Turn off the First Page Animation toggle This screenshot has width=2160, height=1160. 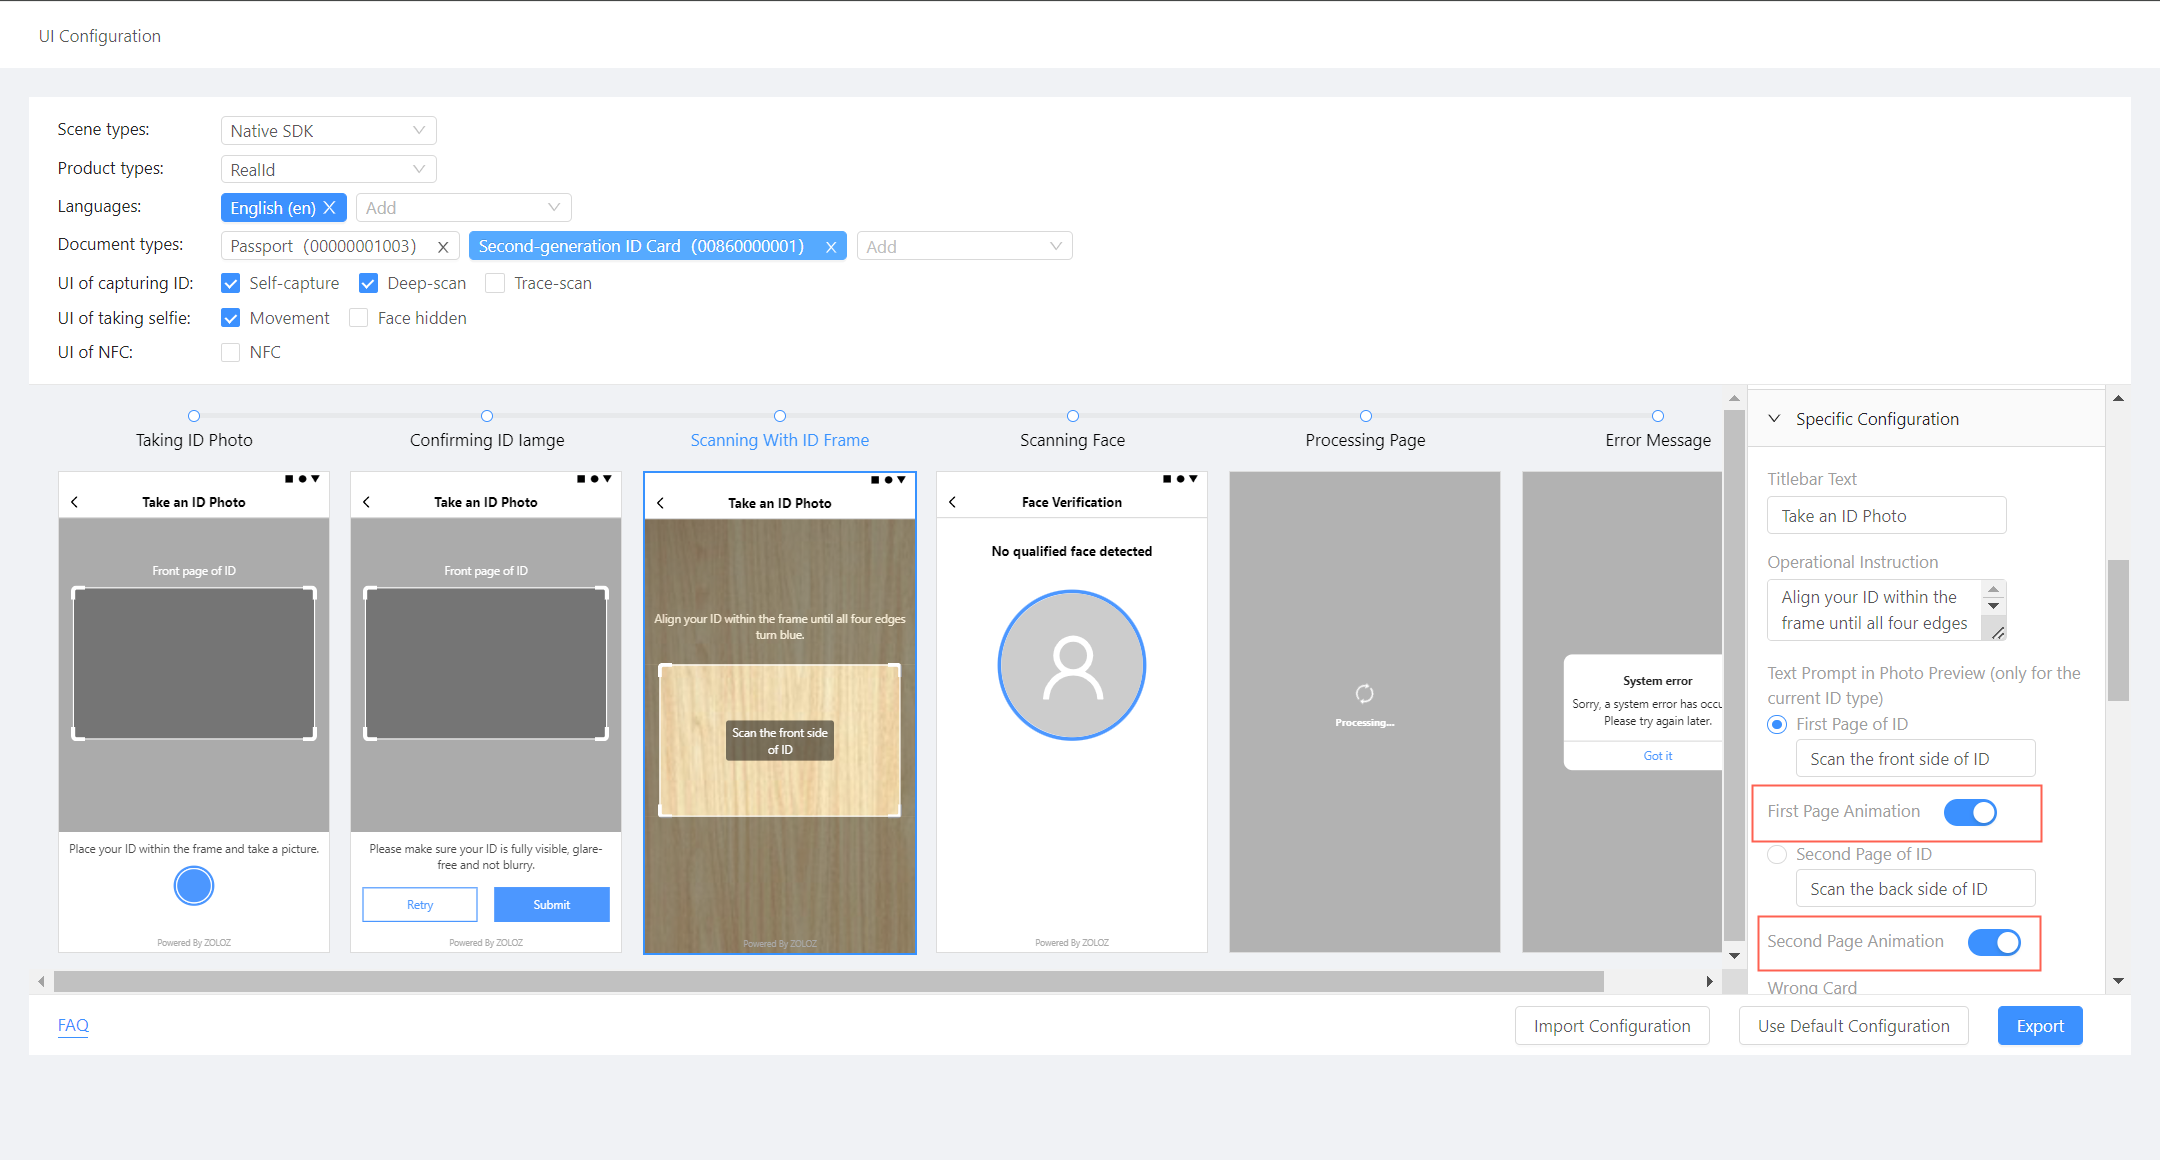(x=1970, y=812)
